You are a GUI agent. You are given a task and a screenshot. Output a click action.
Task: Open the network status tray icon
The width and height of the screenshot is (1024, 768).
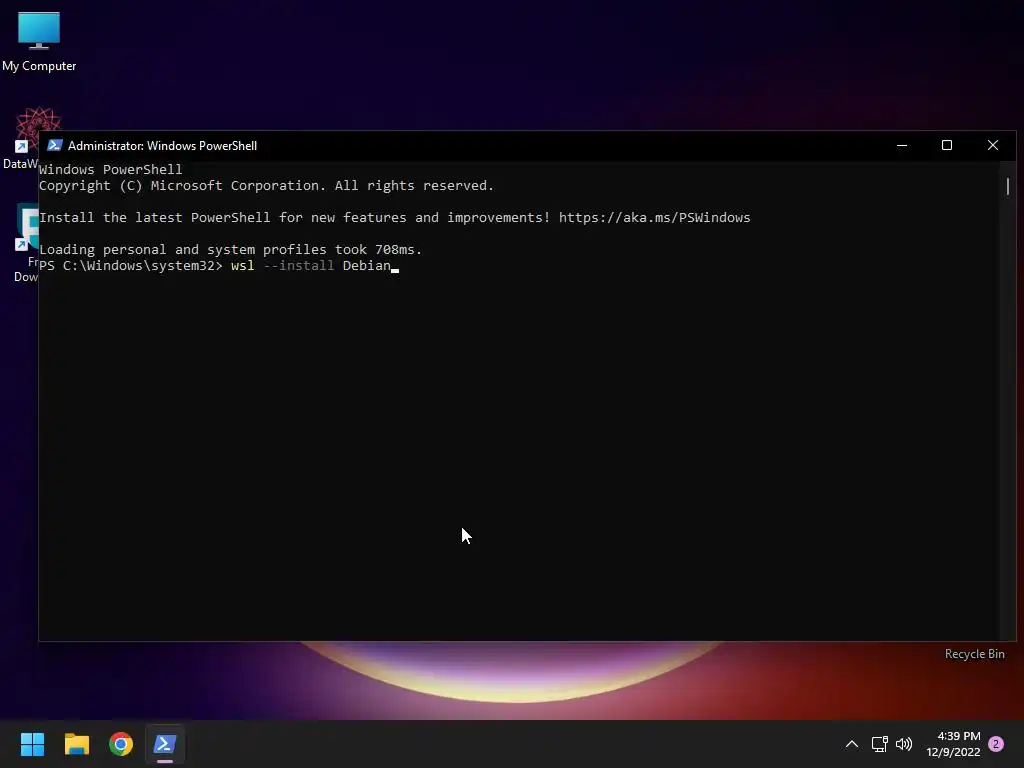pos(879,744)
